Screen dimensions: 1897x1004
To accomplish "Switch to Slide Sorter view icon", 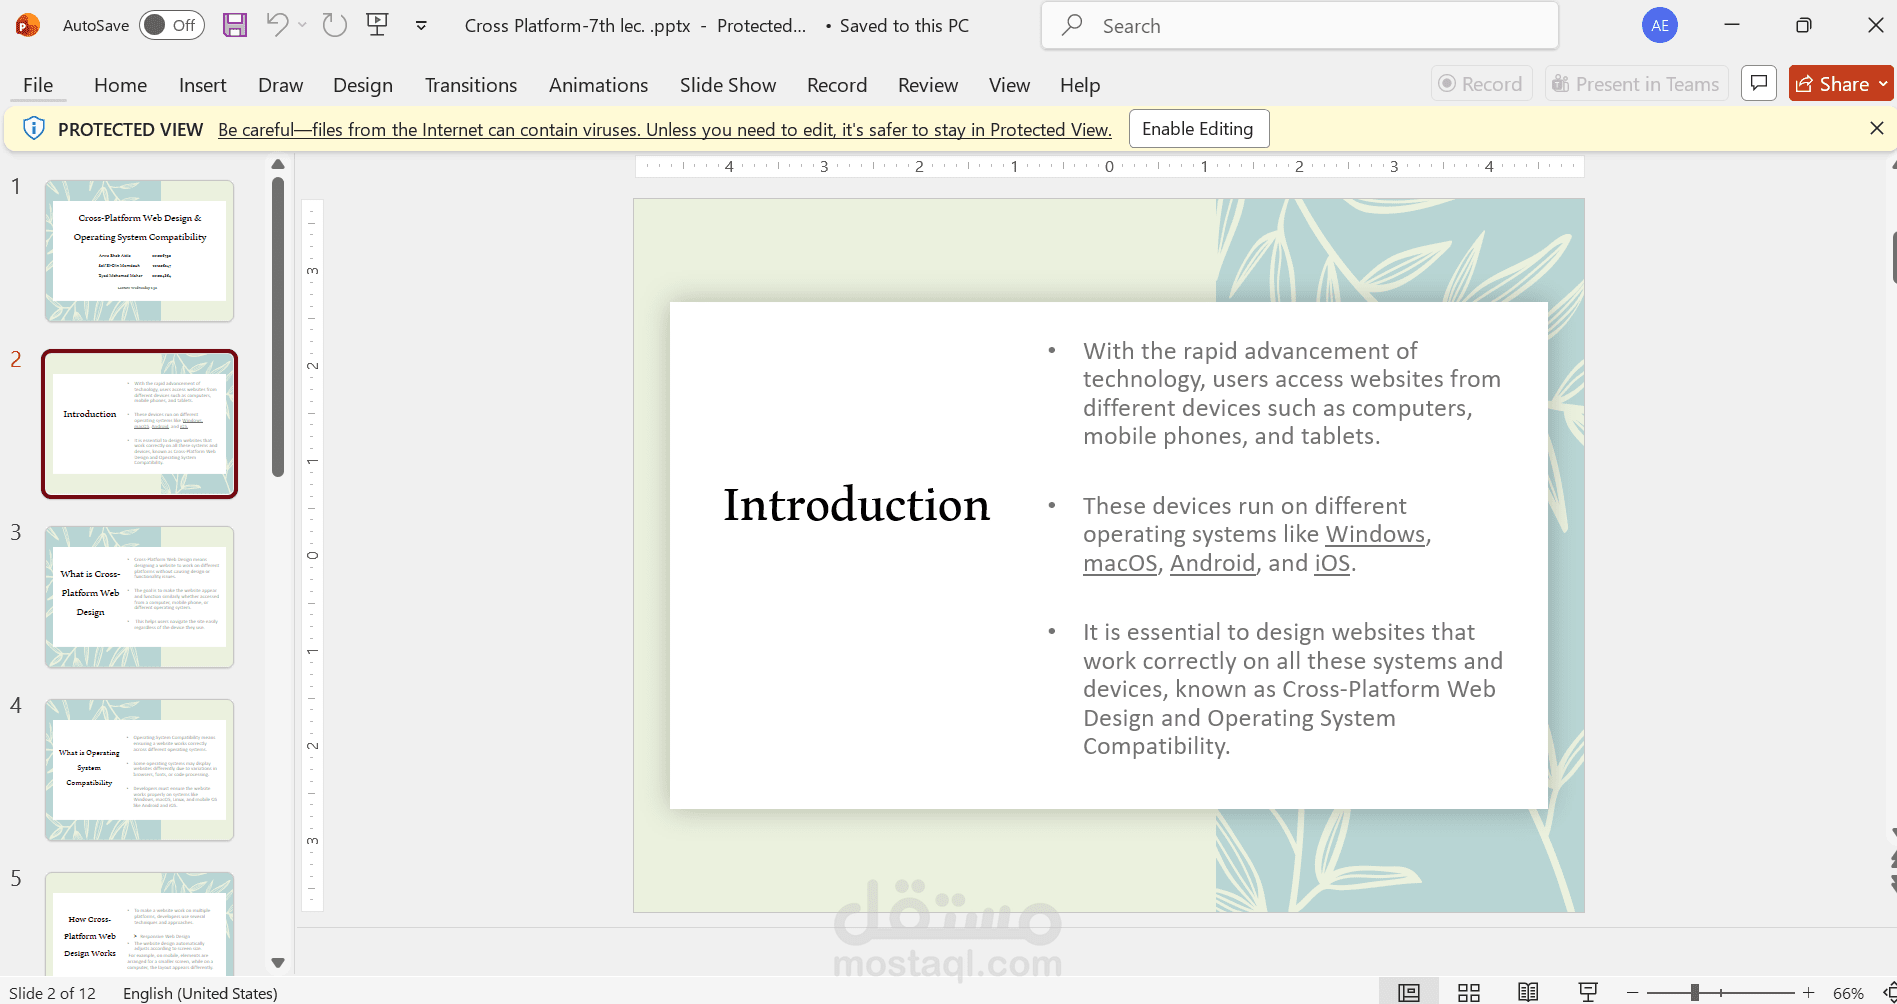I will (1469, 992).
